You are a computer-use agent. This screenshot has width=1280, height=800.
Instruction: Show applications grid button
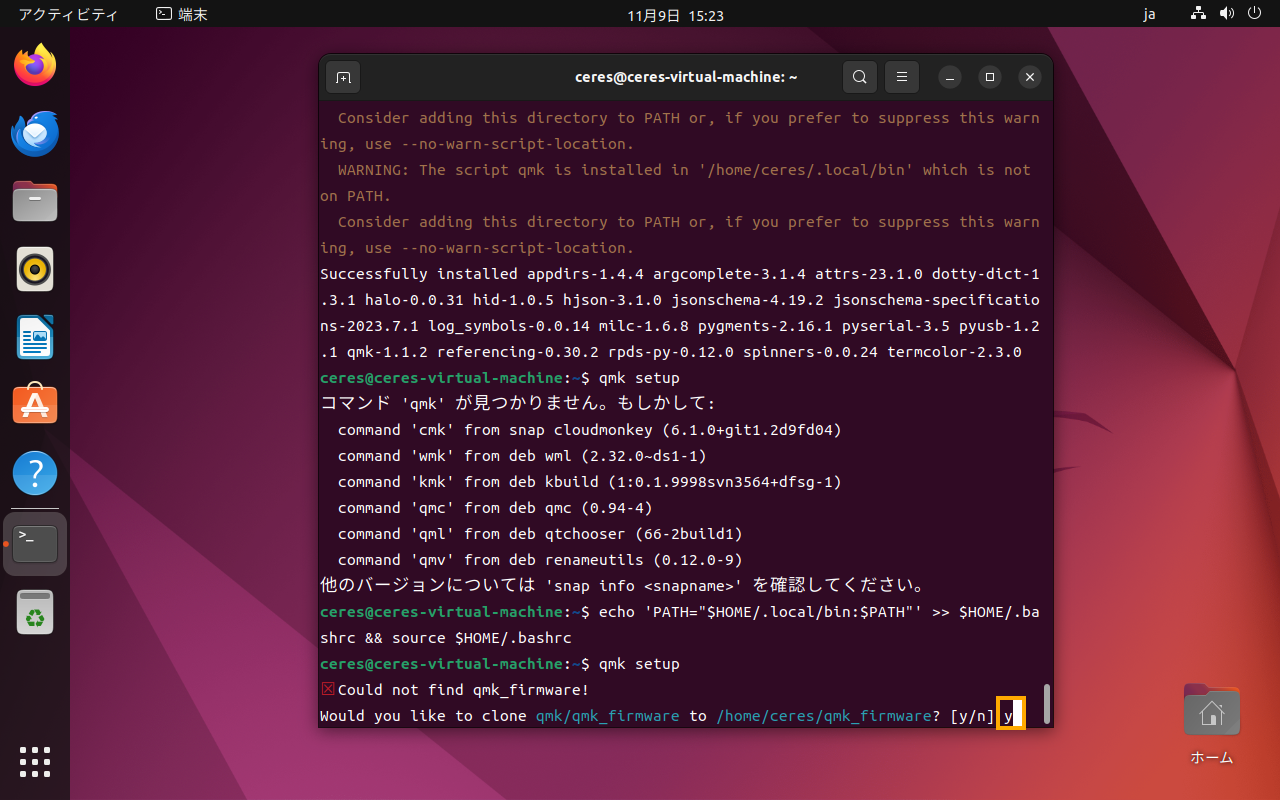35,762
